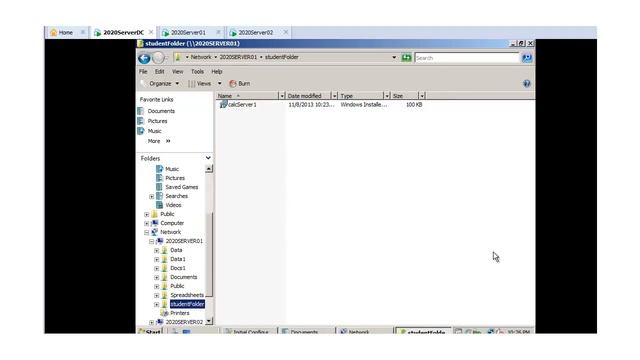Open the Views dropdown arrow
The width and height of the screenshot is (640, 360).
[x=220, y=84]
